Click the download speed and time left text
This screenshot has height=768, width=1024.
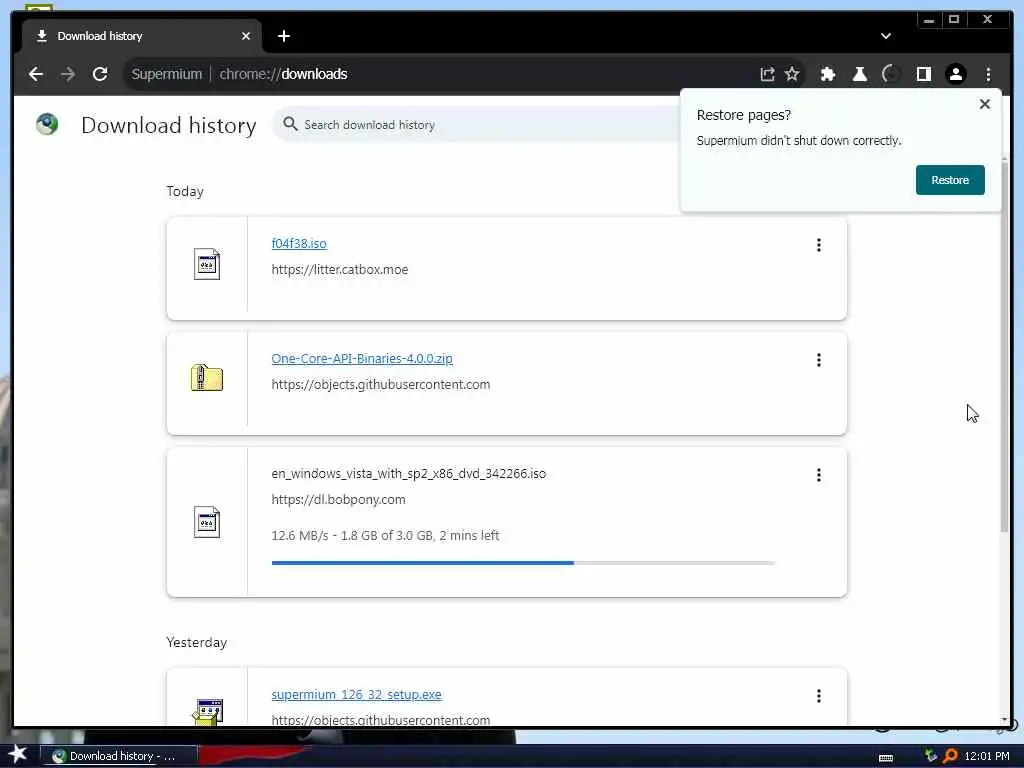point(385,535)
